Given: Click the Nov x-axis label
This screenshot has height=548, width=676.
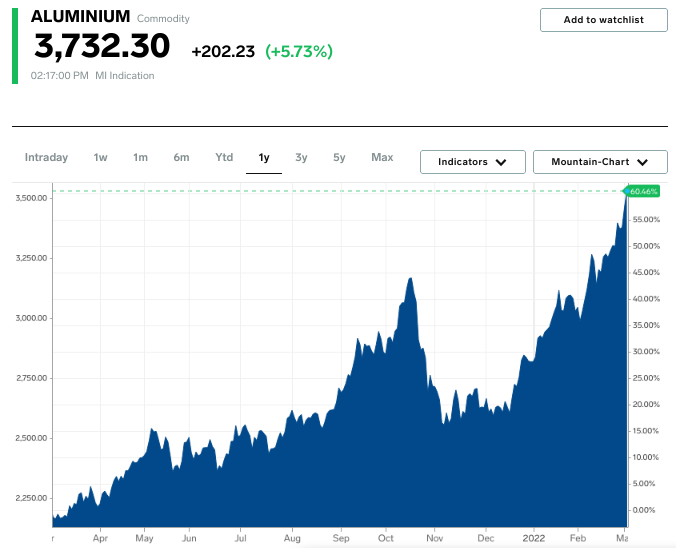Looking at the screenshot, I should [435, 538].
